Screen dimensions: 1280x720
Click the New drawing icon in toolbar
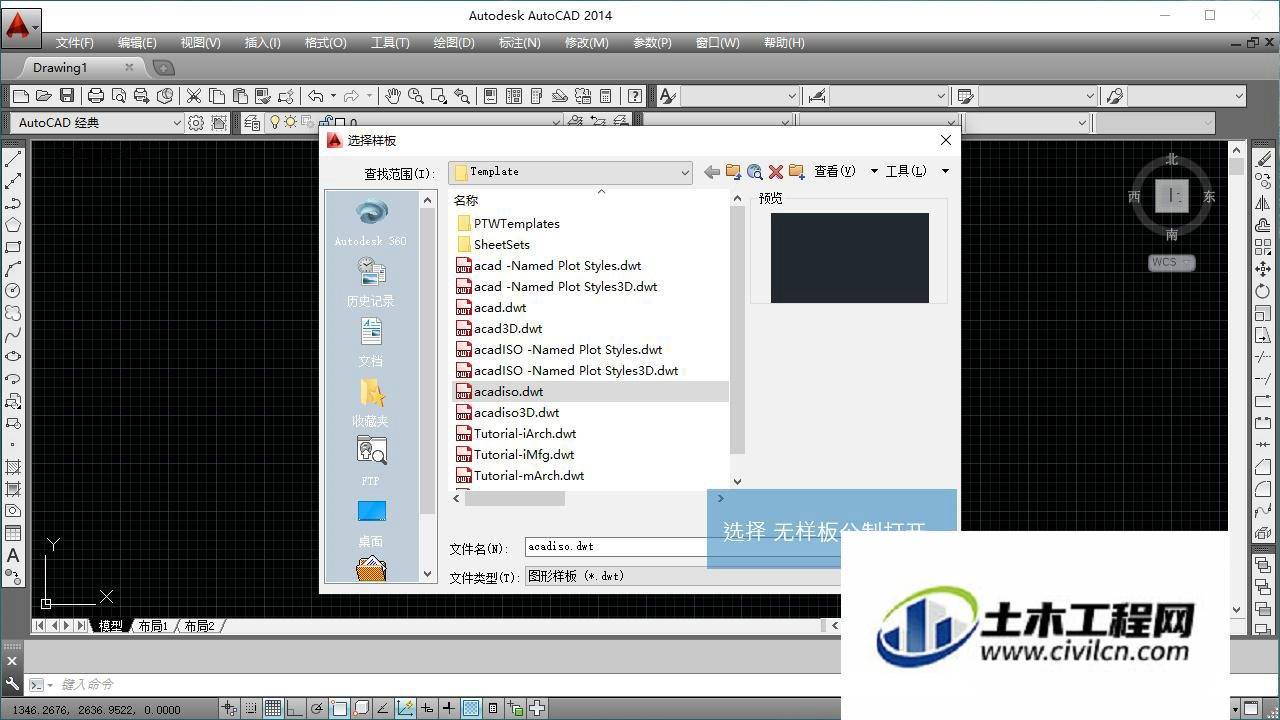pos(21,96)
